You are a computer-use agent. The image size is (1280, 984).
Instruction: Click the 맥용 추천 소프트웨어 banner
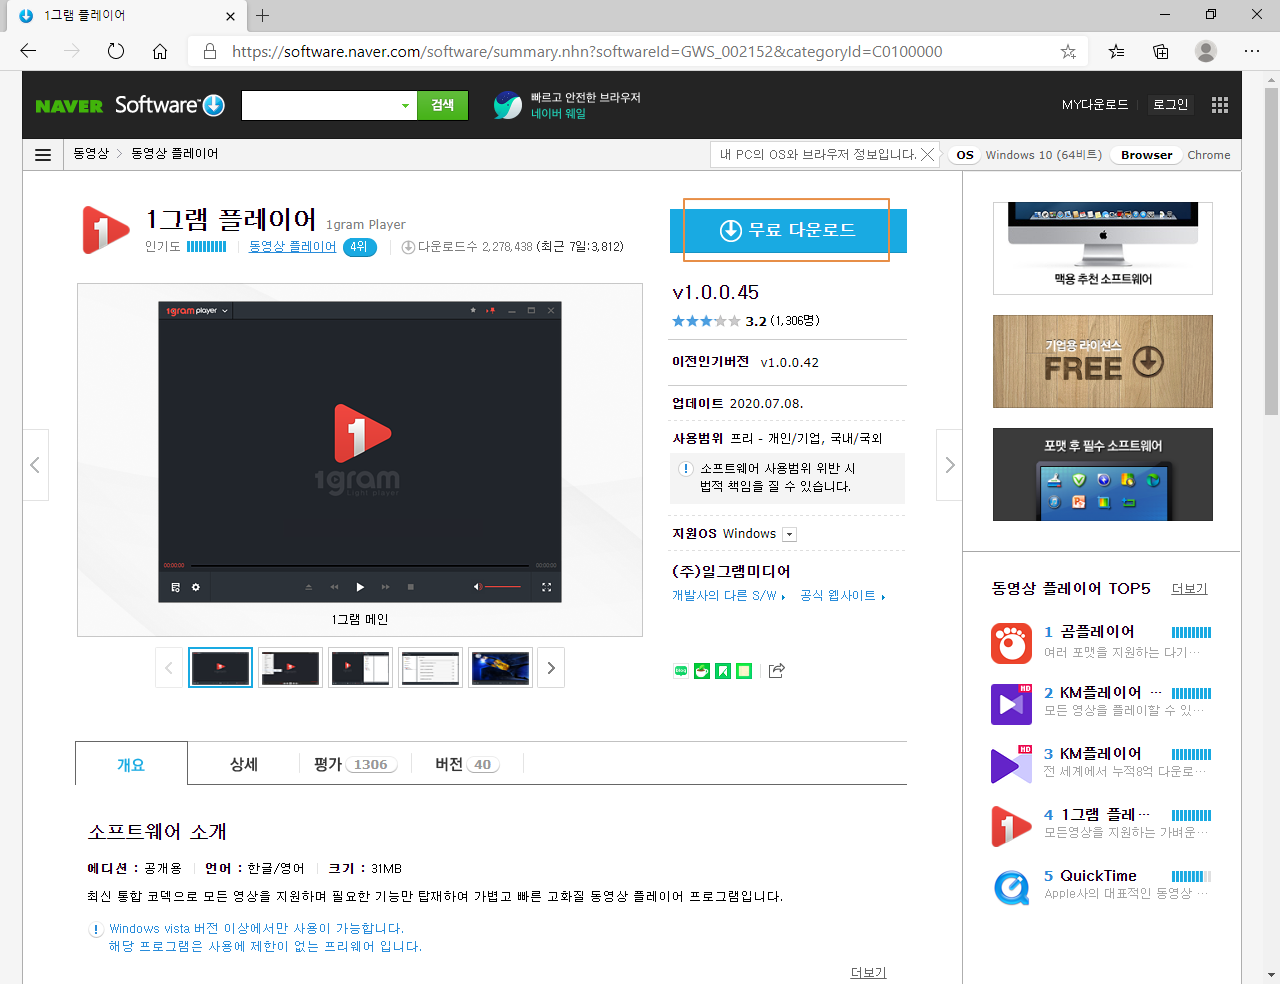1102,248
